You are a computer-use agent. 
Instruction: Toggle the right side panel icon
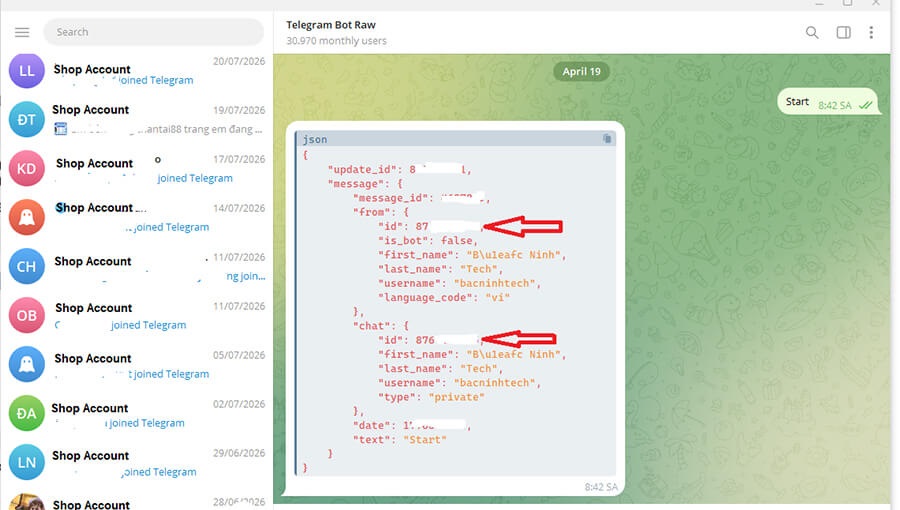click(843, 32)
